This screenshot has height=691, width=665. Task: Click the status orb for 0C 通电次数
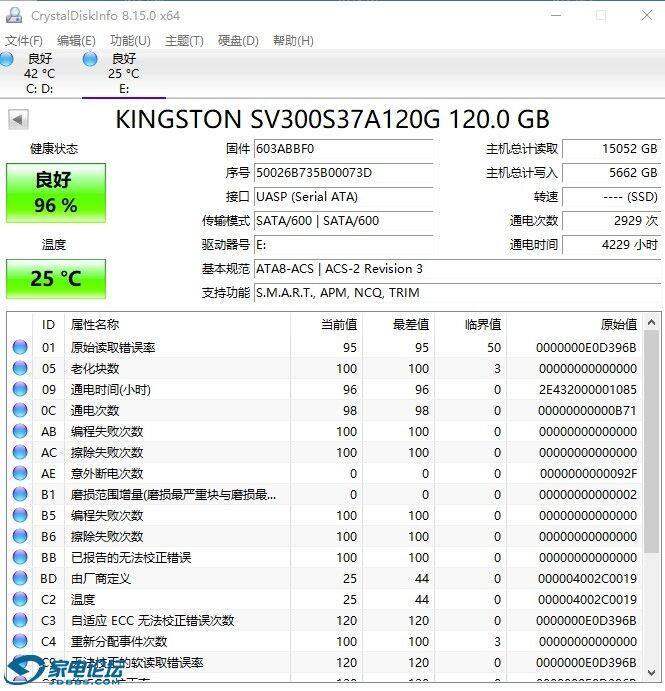(x=20, y=410)
